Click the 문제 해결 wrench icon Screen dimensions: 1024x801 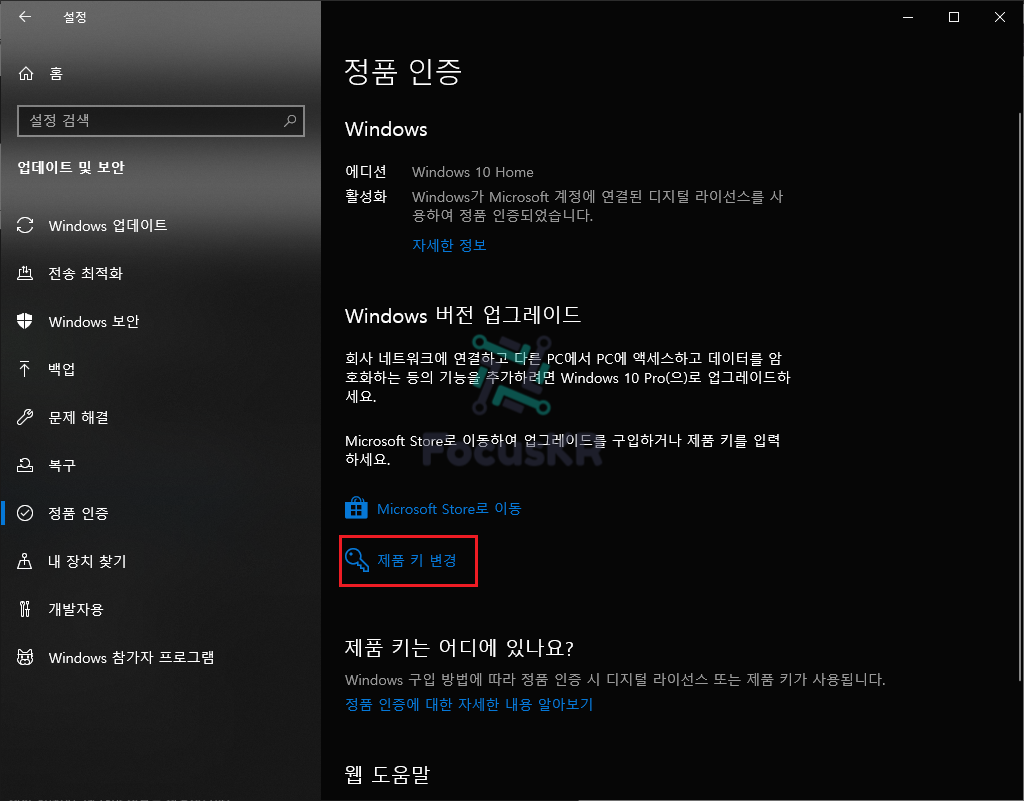[25, 417]
